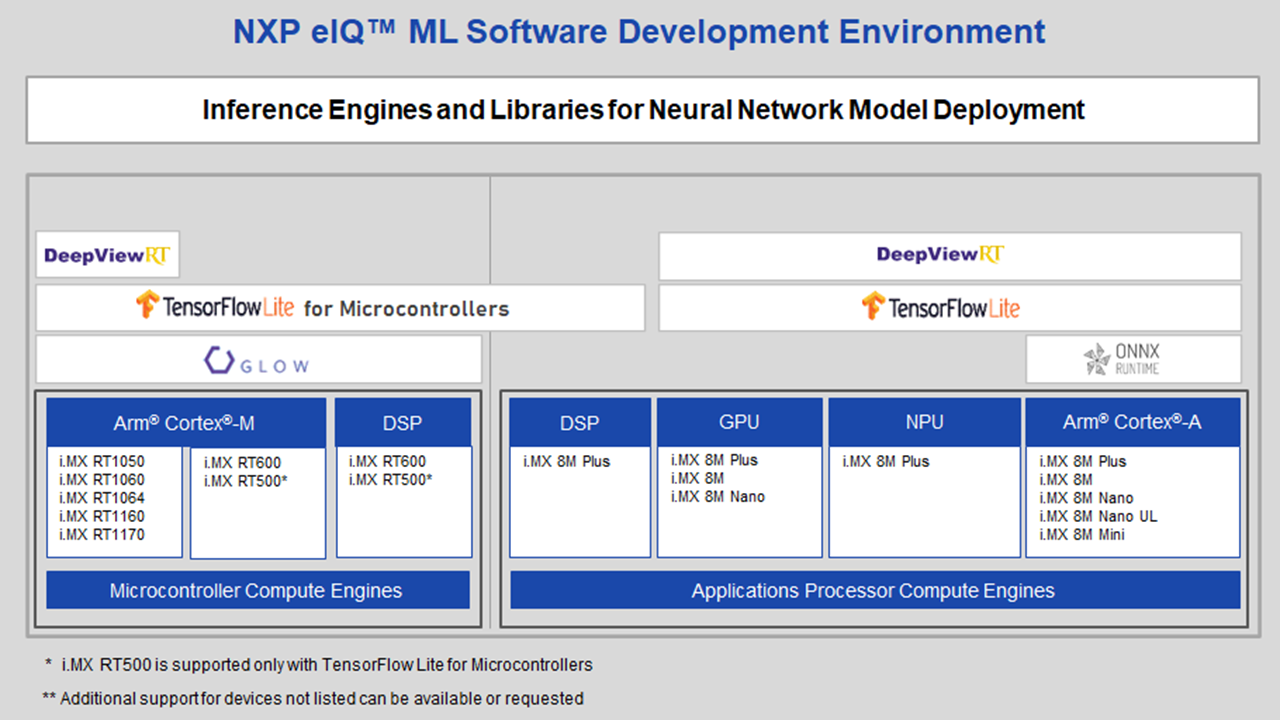Click the Inference Engines and Libraries header
The image size is (1280, 720).
pyautogui.click(x=644, y=110)
